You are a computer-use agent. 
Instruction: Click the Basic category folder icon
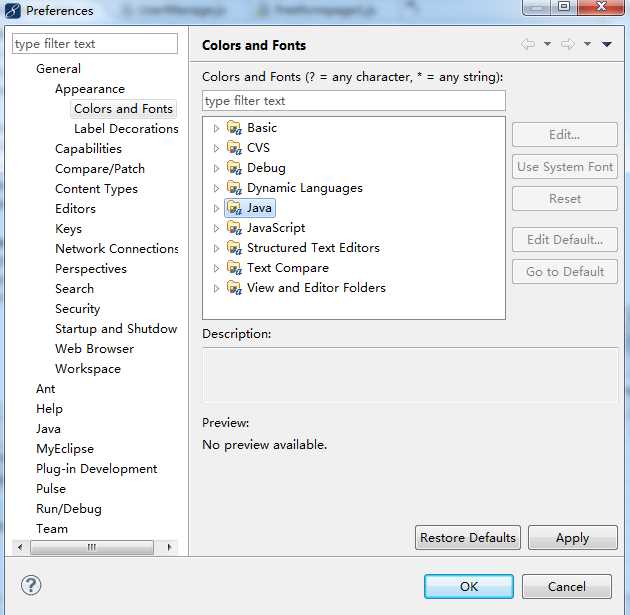click(x=234, y=128)
